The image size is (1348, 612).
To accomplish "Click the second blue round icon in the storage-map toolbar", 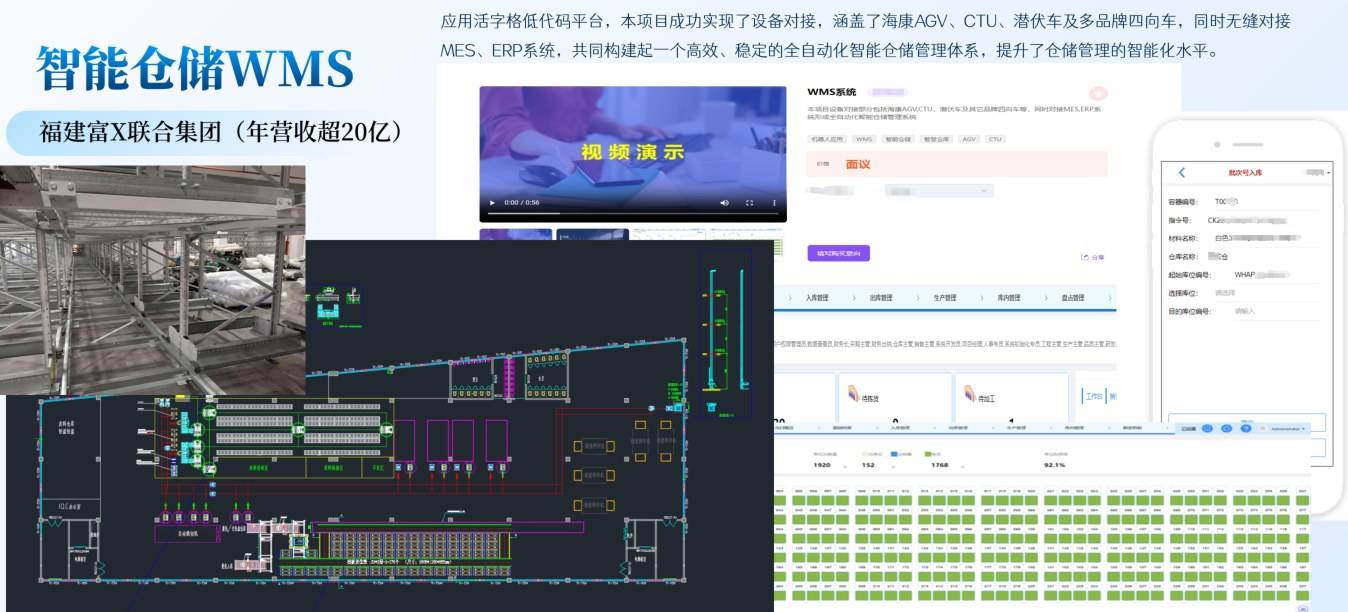I will pos(1227,428).
